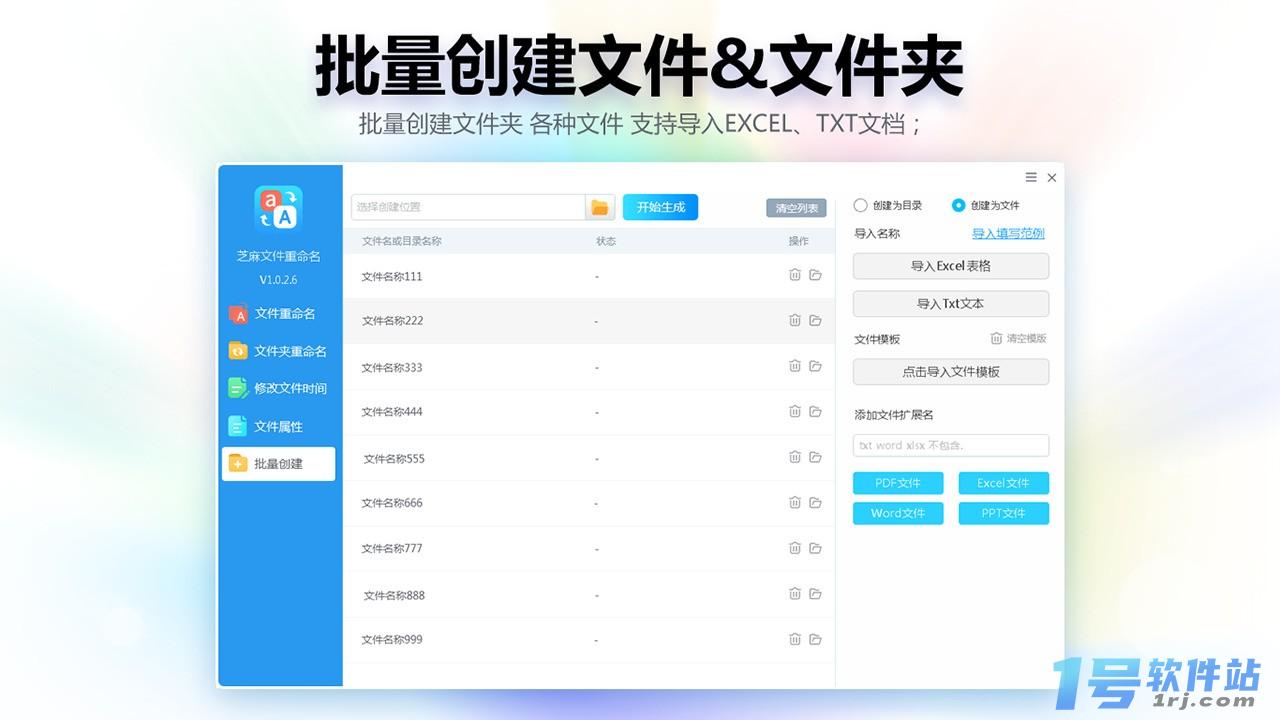Click the 文件名称555 row text
This screenshot has height=720, width=1280.
pyautogui.click(x=394, y=458)
